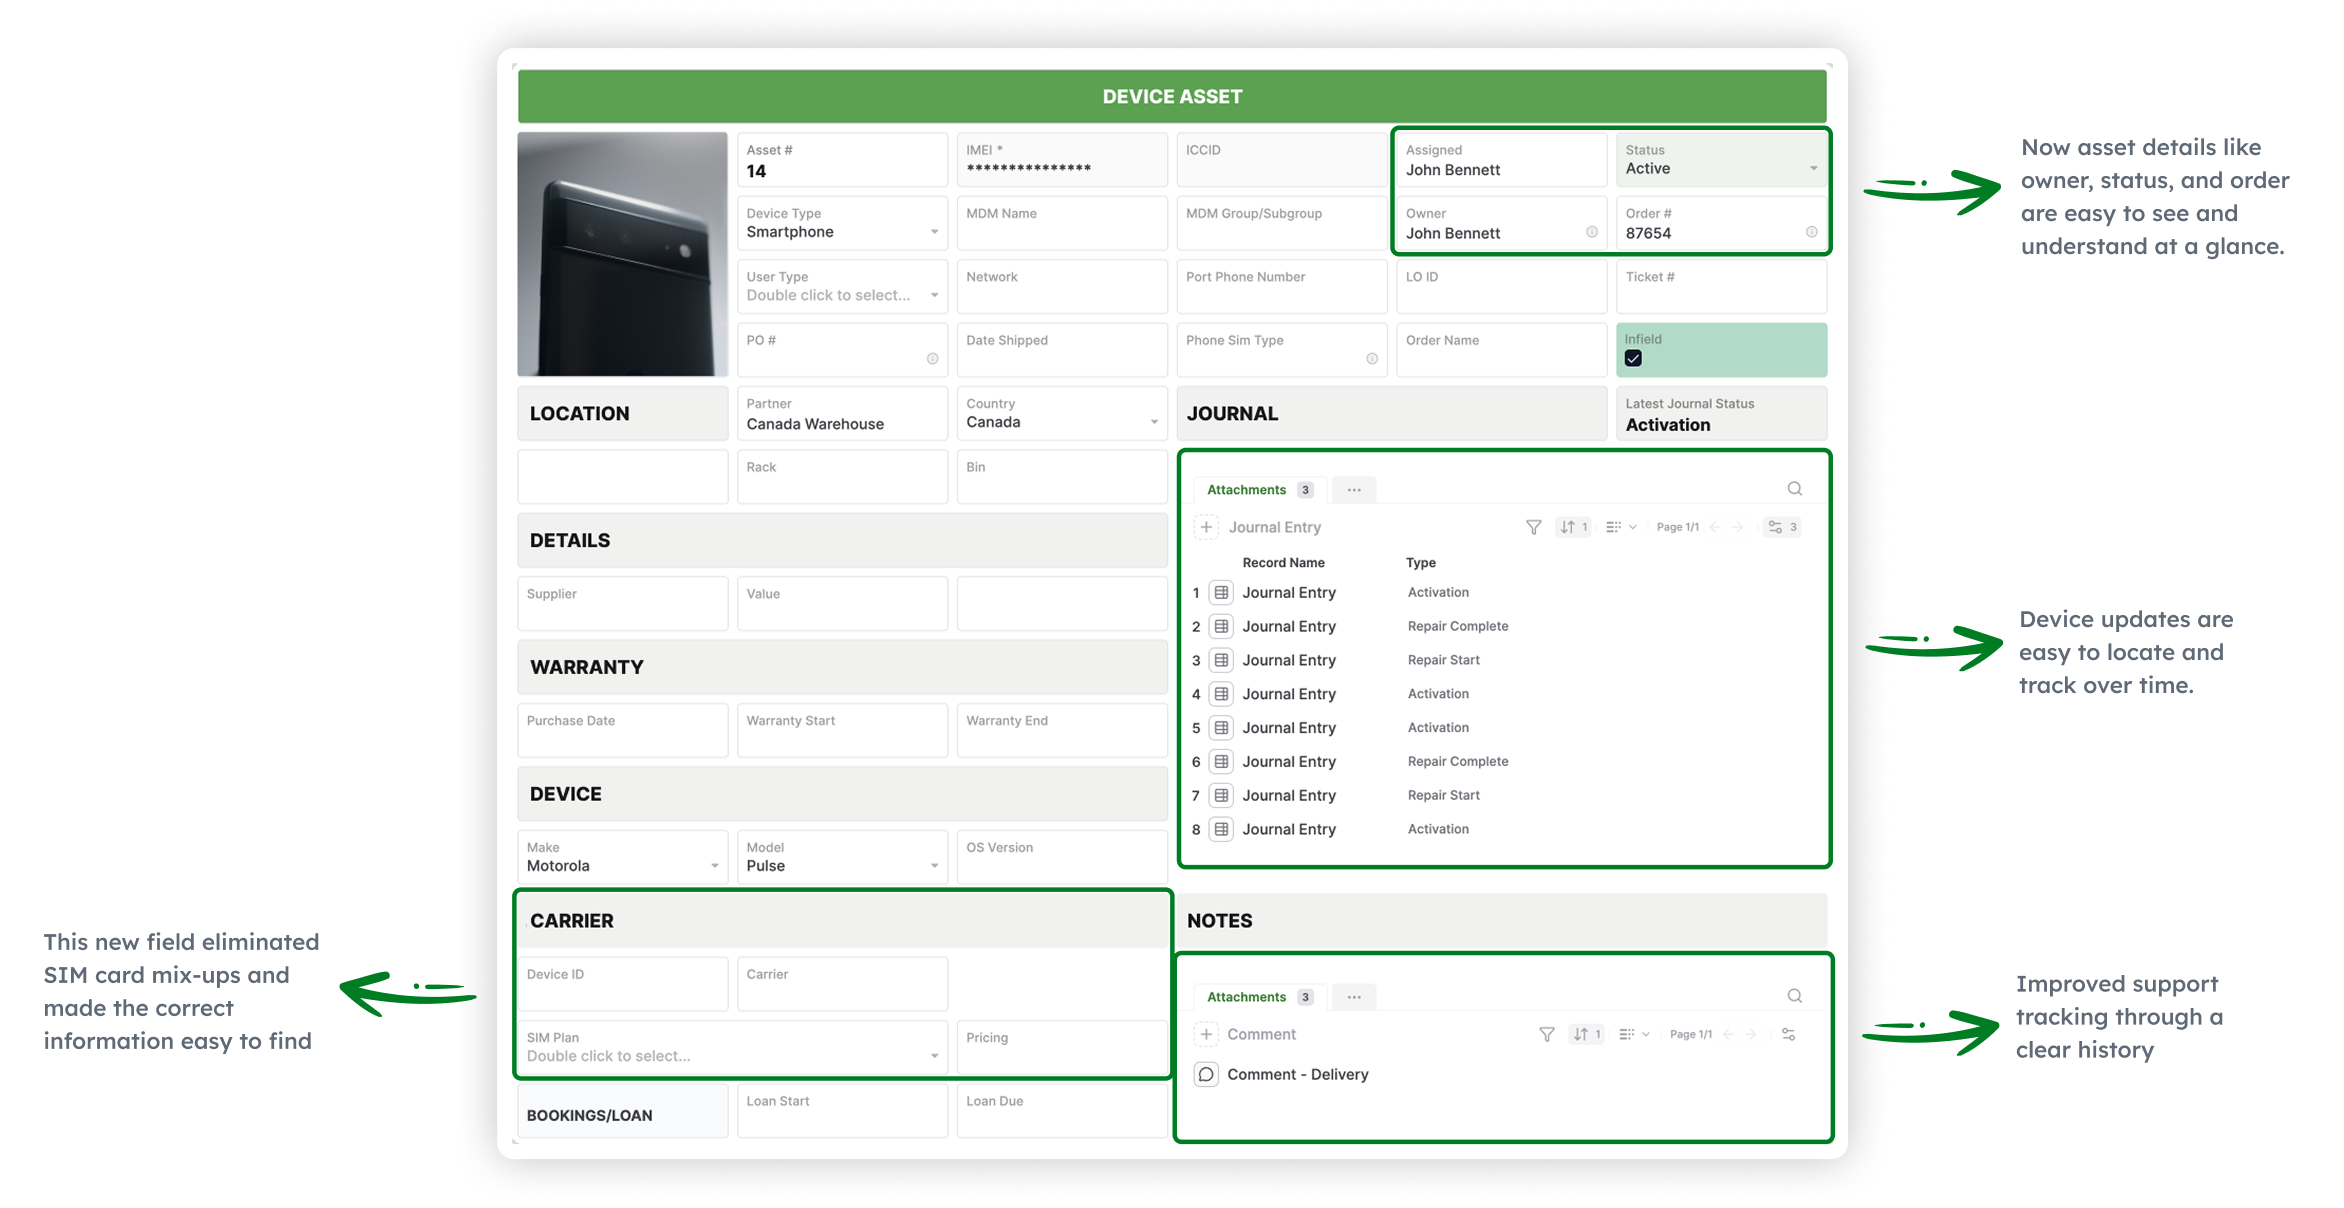Image resolution: width=2344 pixels, height=1208 pixels.
Task: Open the Device Type Smartphone dropdown
Action: pyautogui.click(x=934, y=232)
